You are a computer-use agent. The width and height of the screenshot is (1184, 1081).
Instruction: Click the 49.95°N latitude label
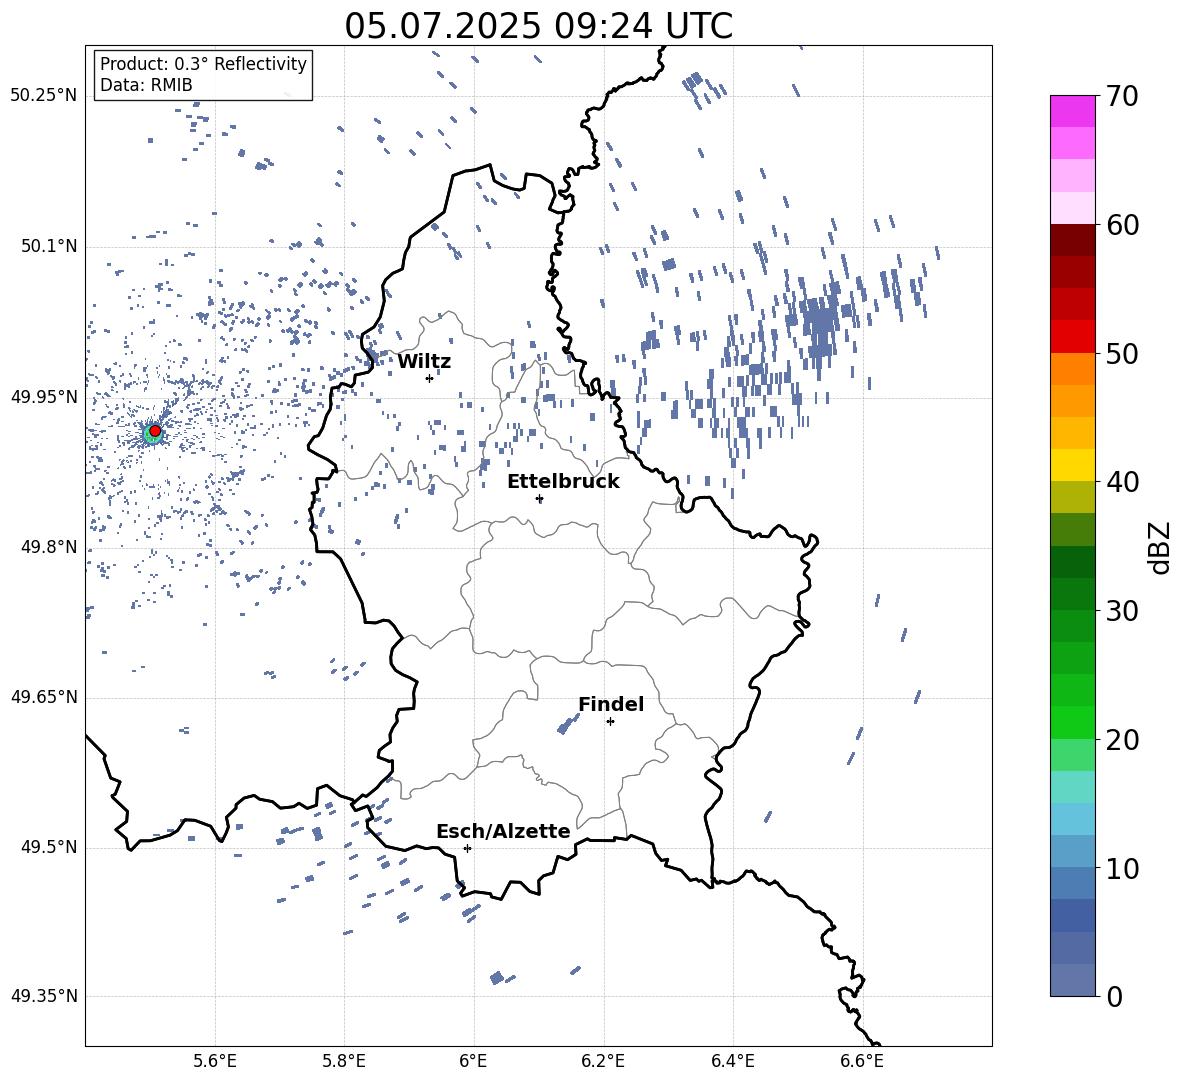(44, 397)
